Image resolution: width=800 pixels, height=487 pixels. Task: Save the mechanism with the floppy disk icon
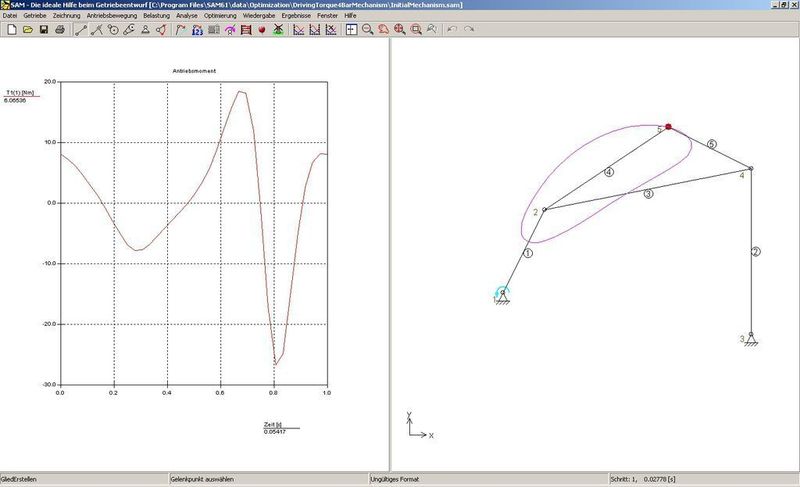[44, 30]
